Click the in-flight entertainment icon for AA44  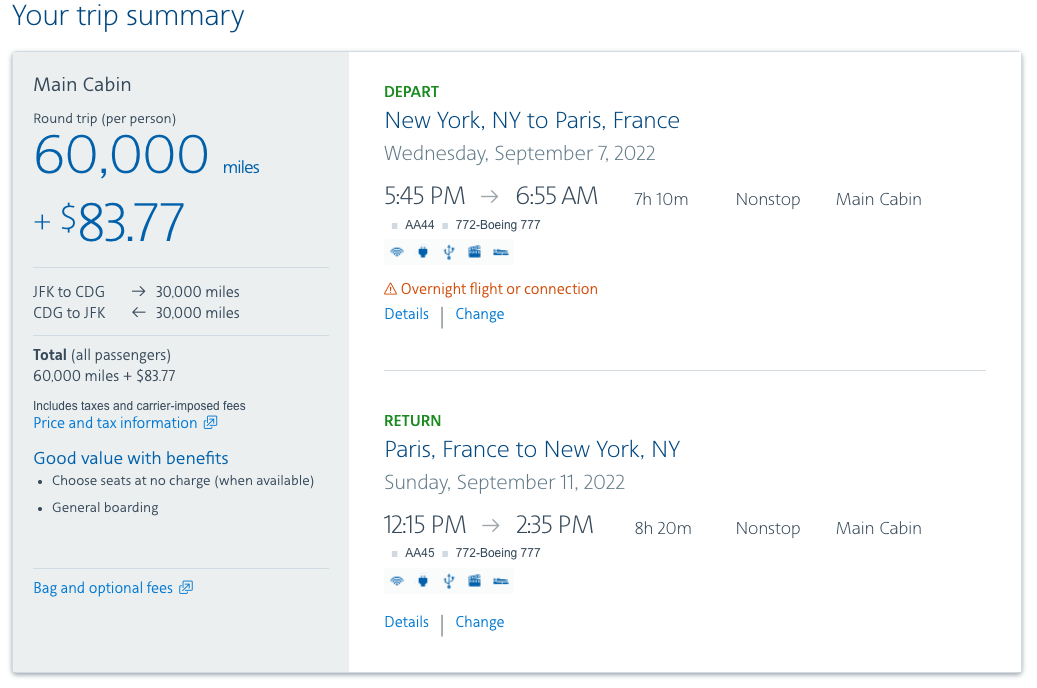[x=475, y=252]
